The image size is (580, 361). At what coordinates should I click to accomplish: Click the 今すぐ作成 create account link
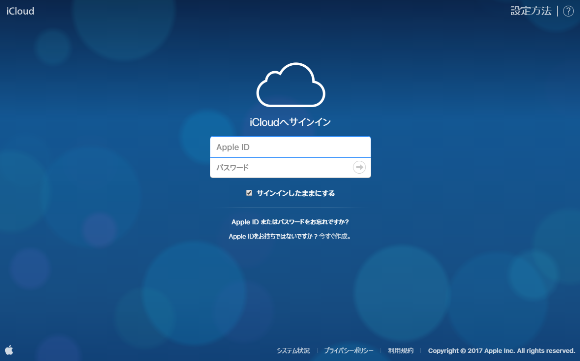point(335,236)
